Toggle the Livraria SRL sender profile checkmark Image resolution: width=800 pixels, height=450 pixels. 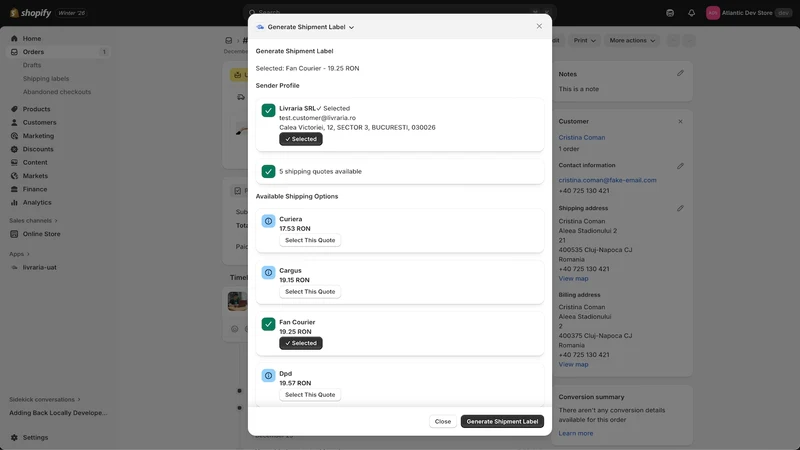pos(268,110)
